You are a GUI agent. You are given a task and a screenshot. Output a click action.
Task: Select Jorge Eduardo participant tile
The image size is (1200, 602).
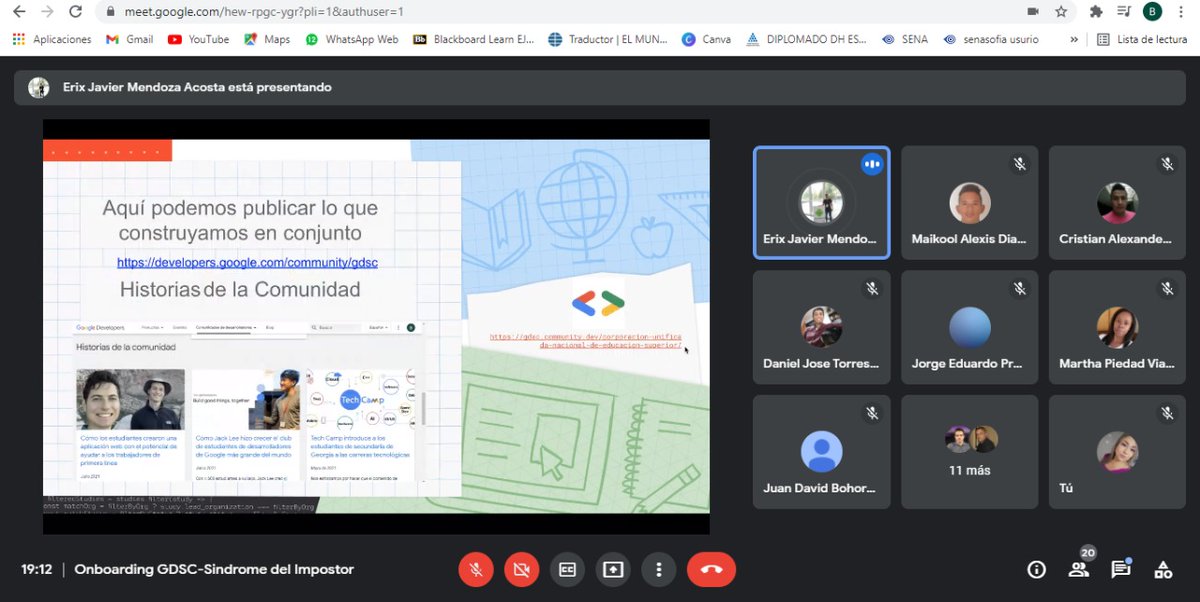969,327
